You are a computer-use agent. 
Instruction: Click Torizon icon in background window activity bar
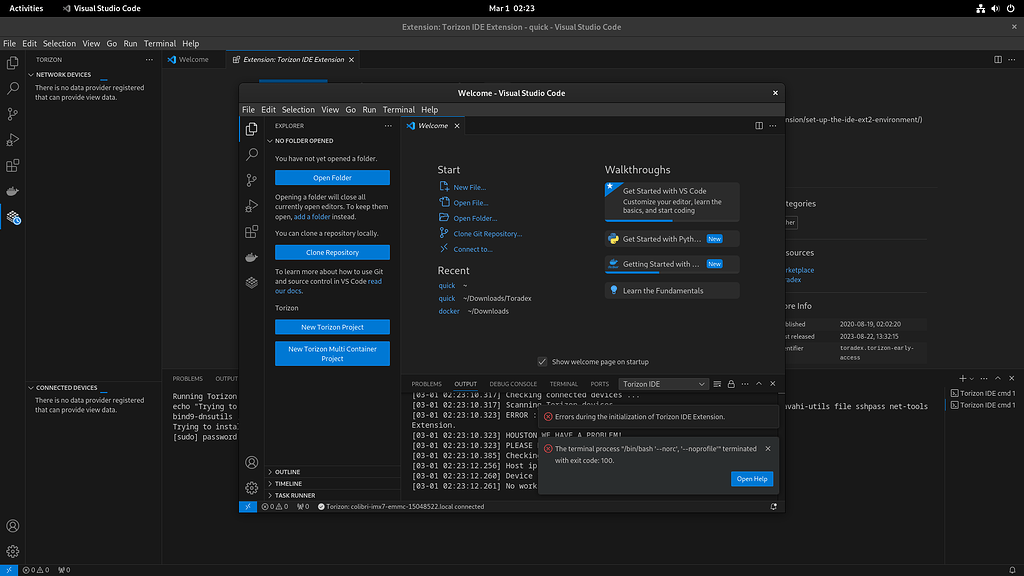13,217
